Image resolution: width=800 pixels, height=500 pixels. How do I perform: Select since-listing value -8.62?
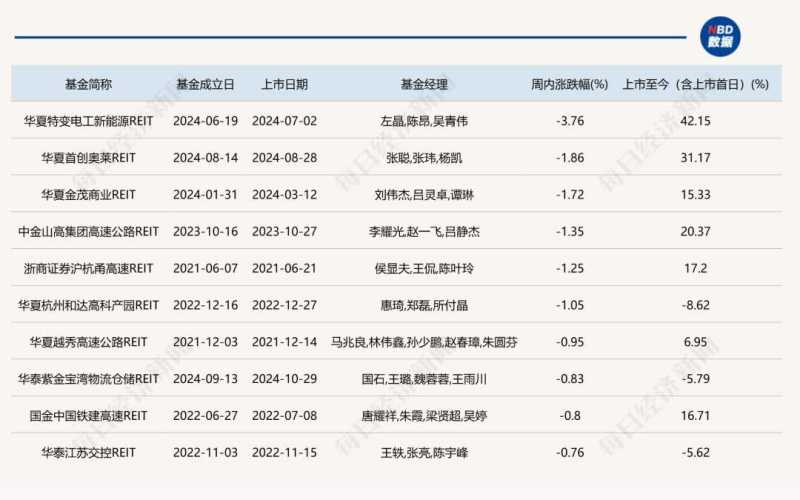(x=695, y=305)
